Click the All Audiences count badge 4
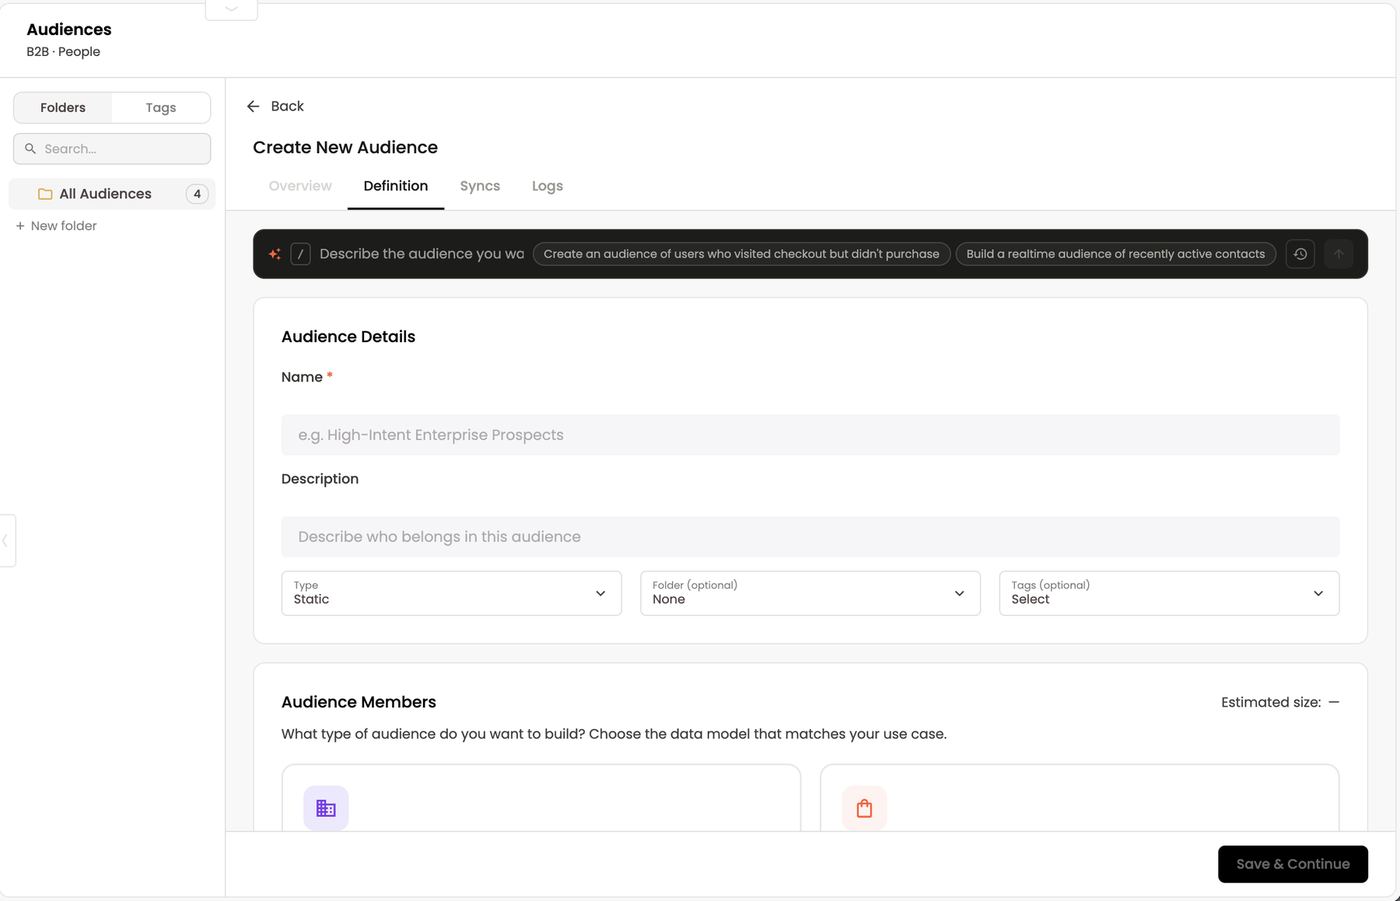Image resolution: width=1400 pixels, height=901 pixels. click(x=197, y=194)
